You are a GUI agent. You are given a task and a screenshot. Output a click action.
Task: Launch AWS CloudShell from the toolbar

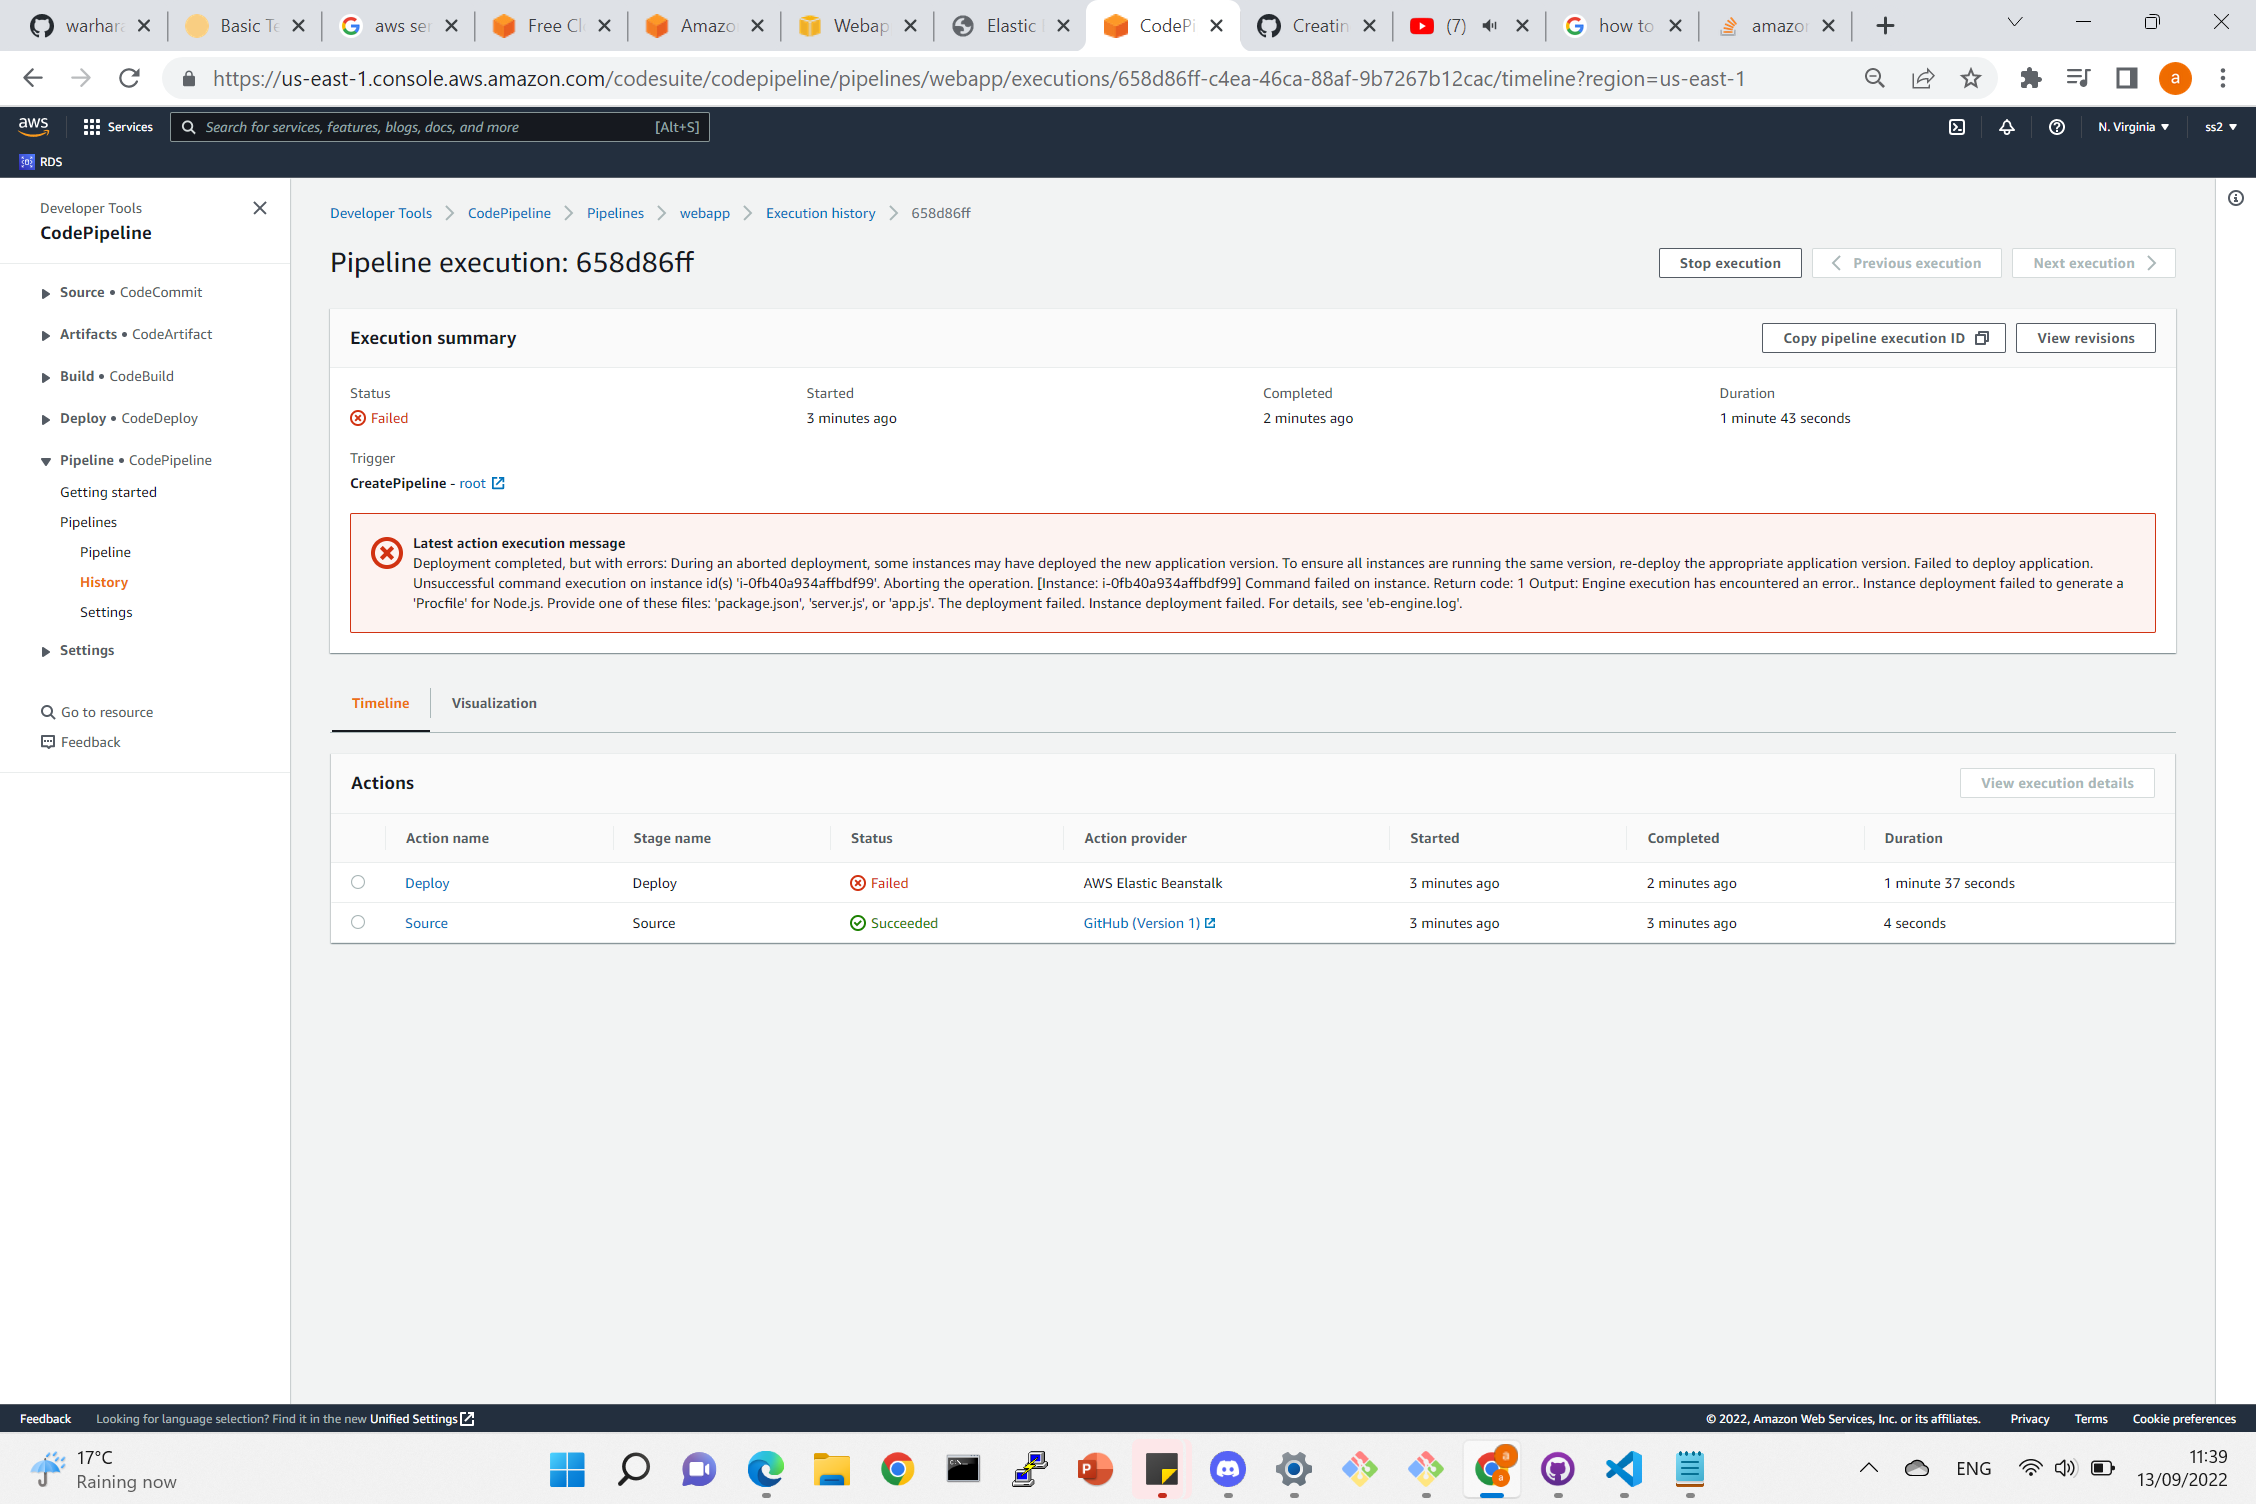tap(1957, 127)
